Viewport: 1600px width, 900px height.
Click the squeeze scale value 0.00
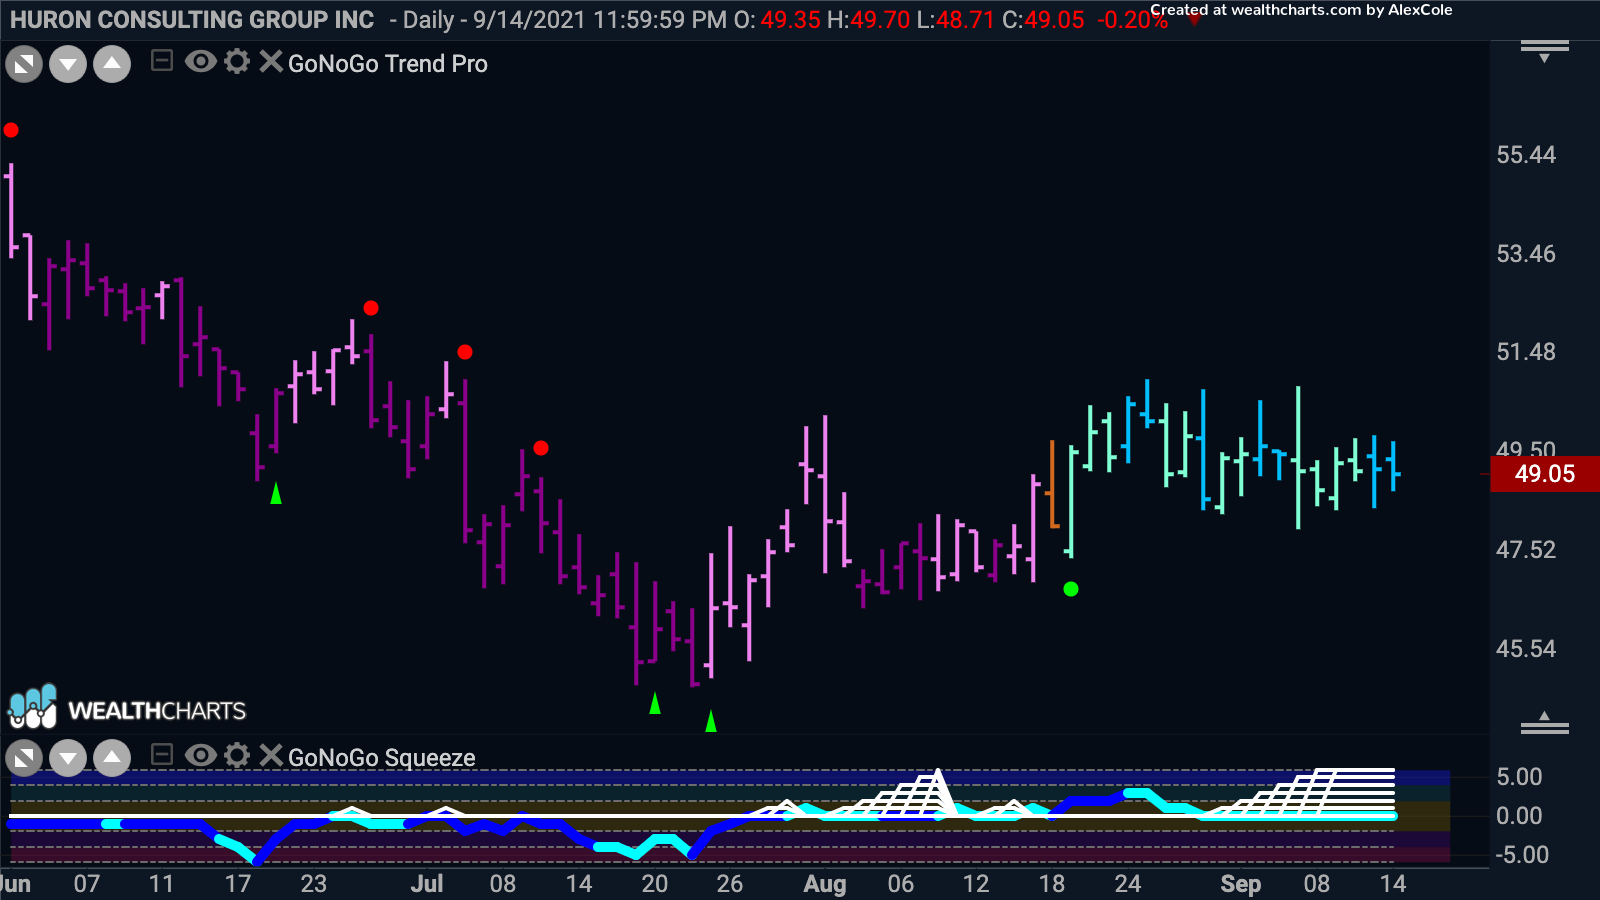[x=1519, y=816]
